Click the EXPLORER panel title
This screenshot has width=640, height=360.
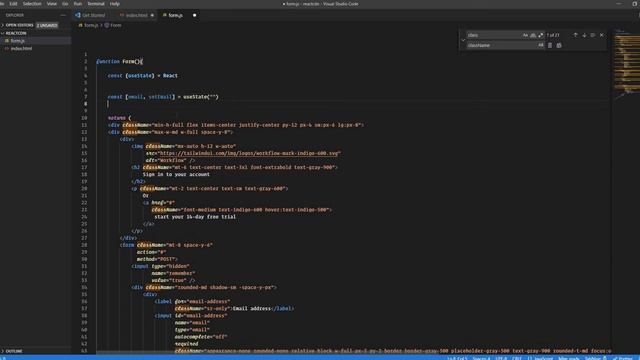coord(15,15)
